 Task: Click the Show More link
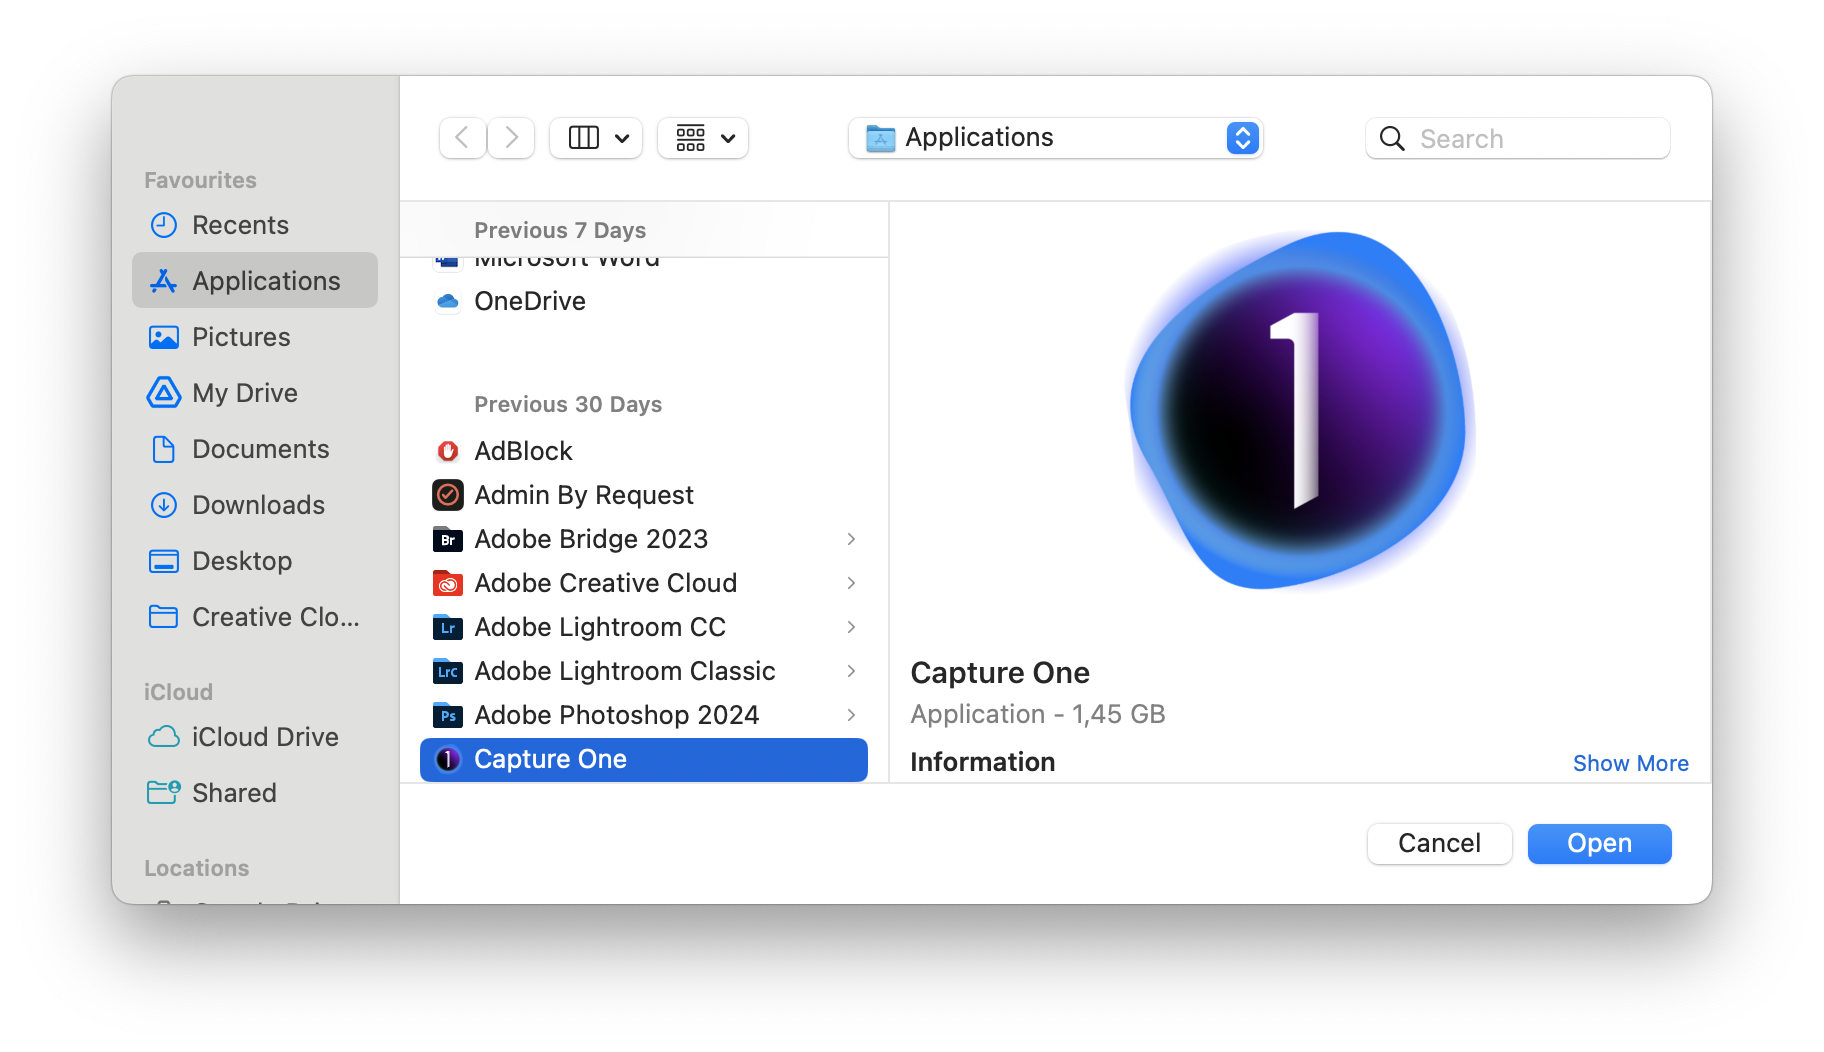1630,763
